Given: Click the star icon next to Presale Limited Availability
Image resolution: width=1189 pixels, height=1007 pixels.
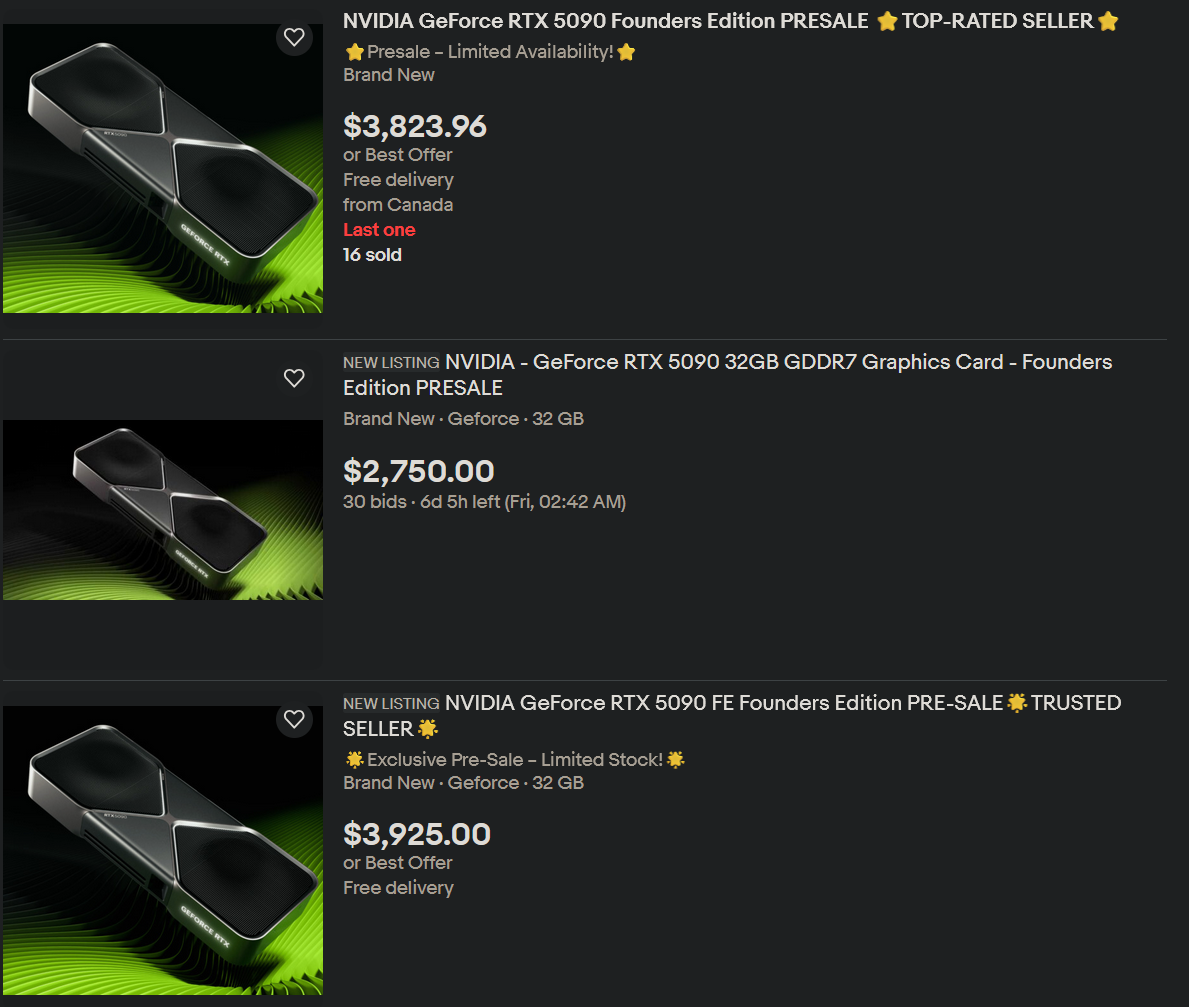Looking at the screenshot, I should click(x=355, y=52).
